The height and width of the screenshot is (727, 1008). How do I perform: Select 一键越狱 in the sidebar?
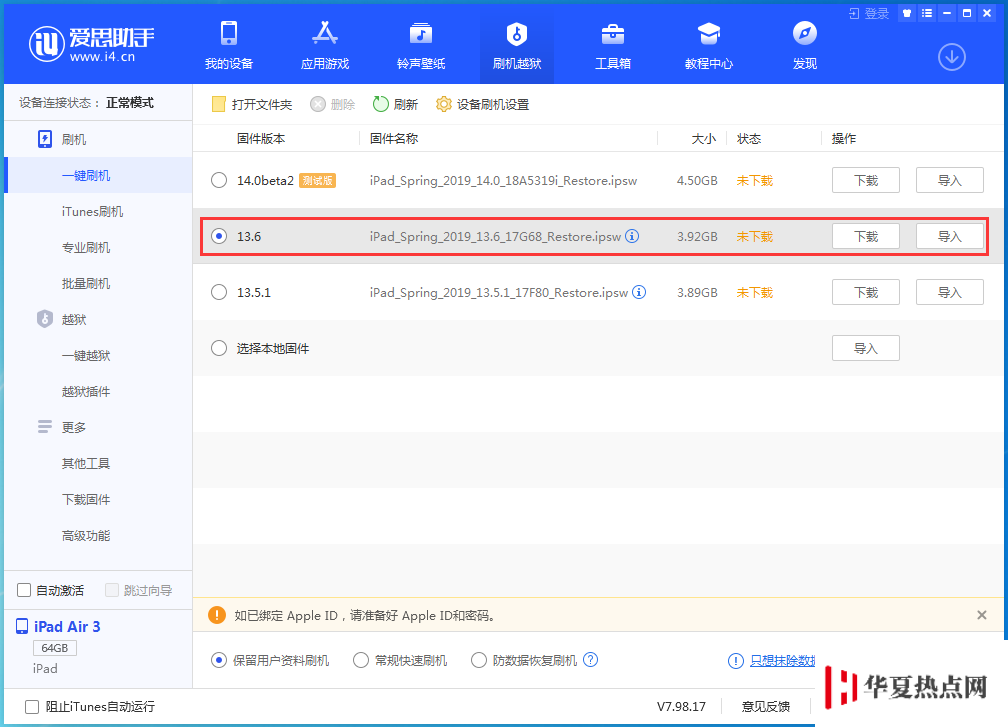click(x=86, y=355)
